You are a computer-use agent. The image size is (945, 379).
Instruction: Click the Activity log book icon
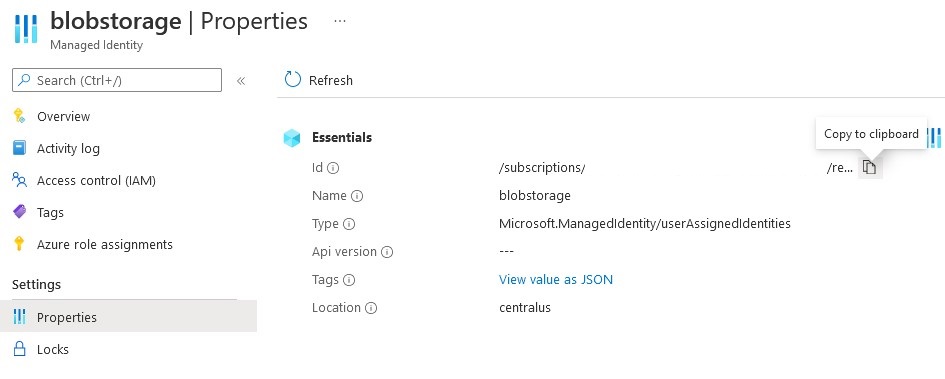[19, 148]
